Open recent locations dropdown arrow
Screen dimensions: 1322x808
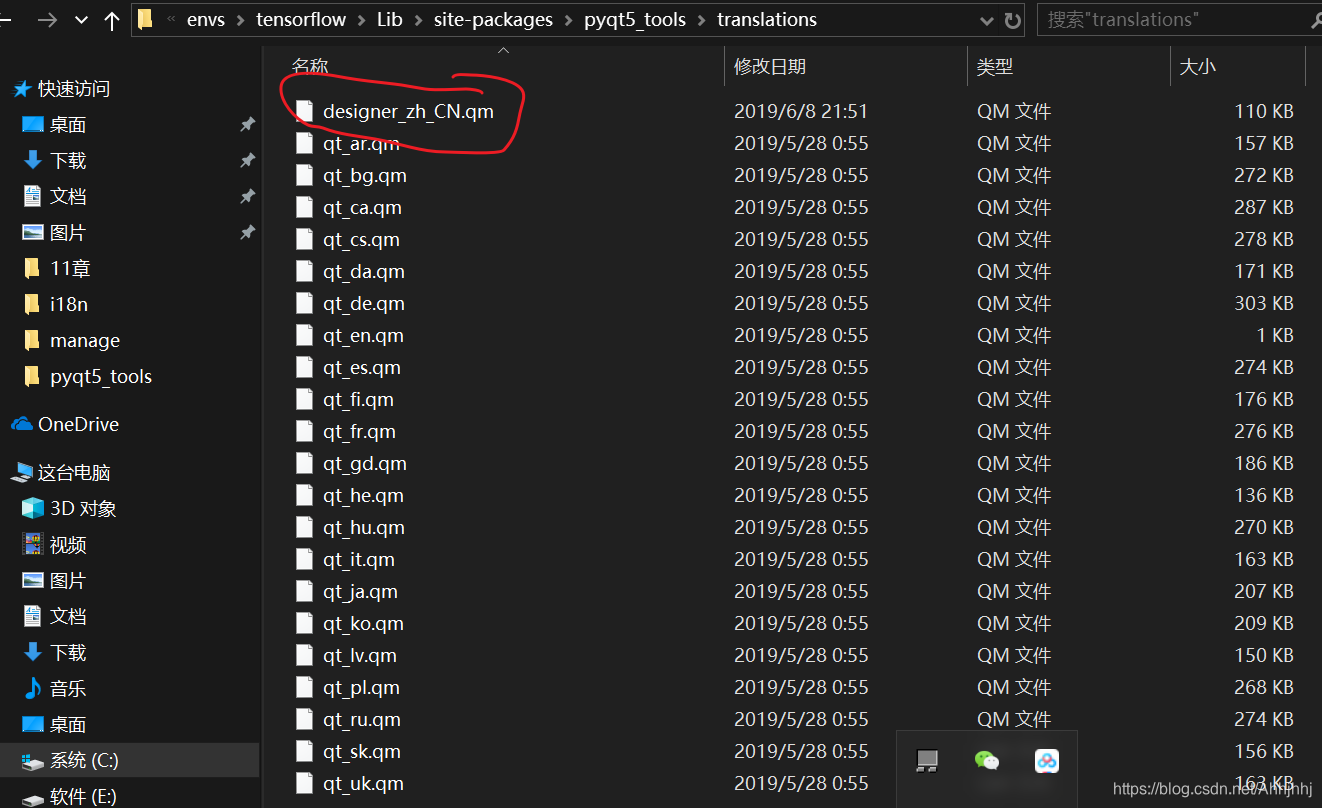pyautogui.click(x=81, y=20)
